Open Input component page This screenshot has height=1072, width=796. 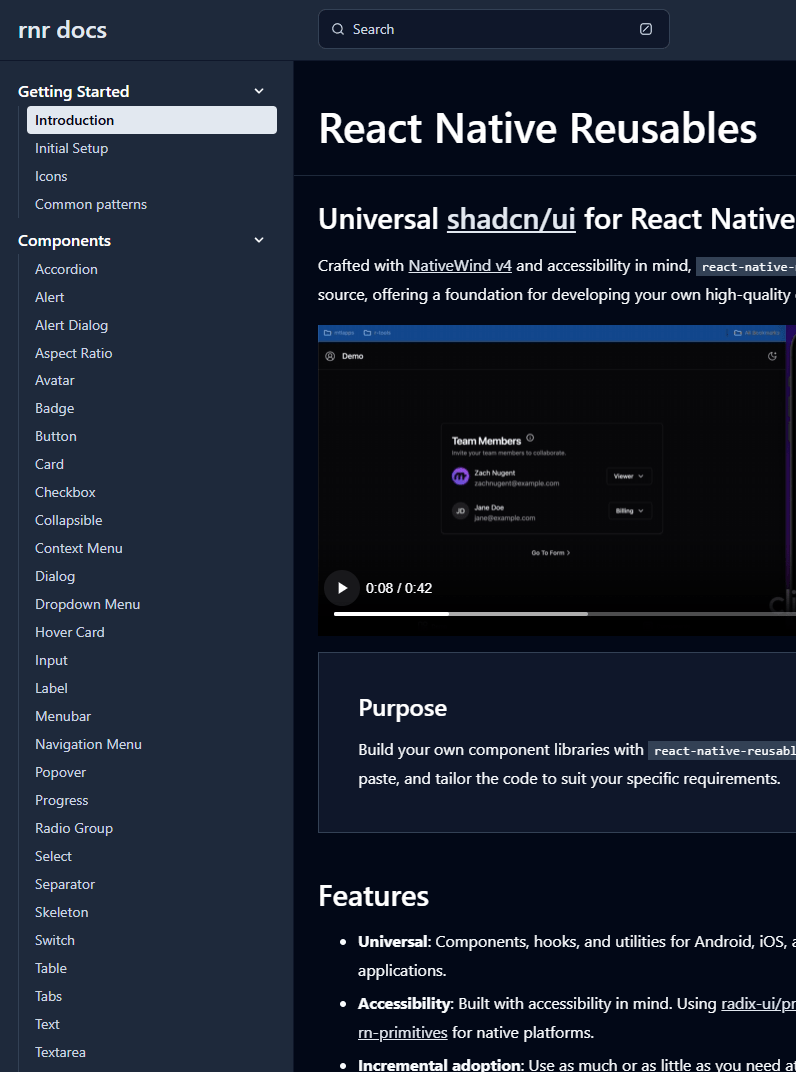pos(51,660)
